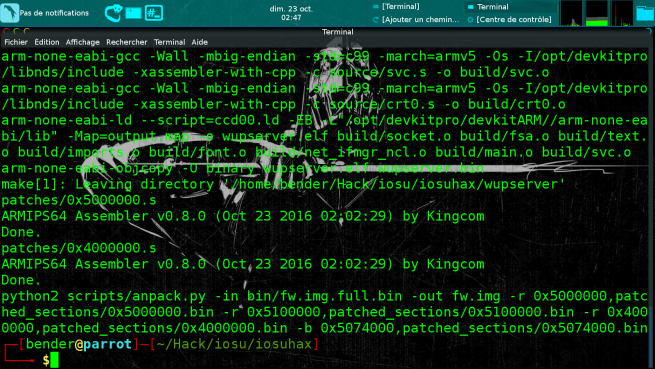The height and width of the screenshot is (369, 655).
Task: Open the Rechercher menu
Action: pyautogui.click(x=127, y=42)
